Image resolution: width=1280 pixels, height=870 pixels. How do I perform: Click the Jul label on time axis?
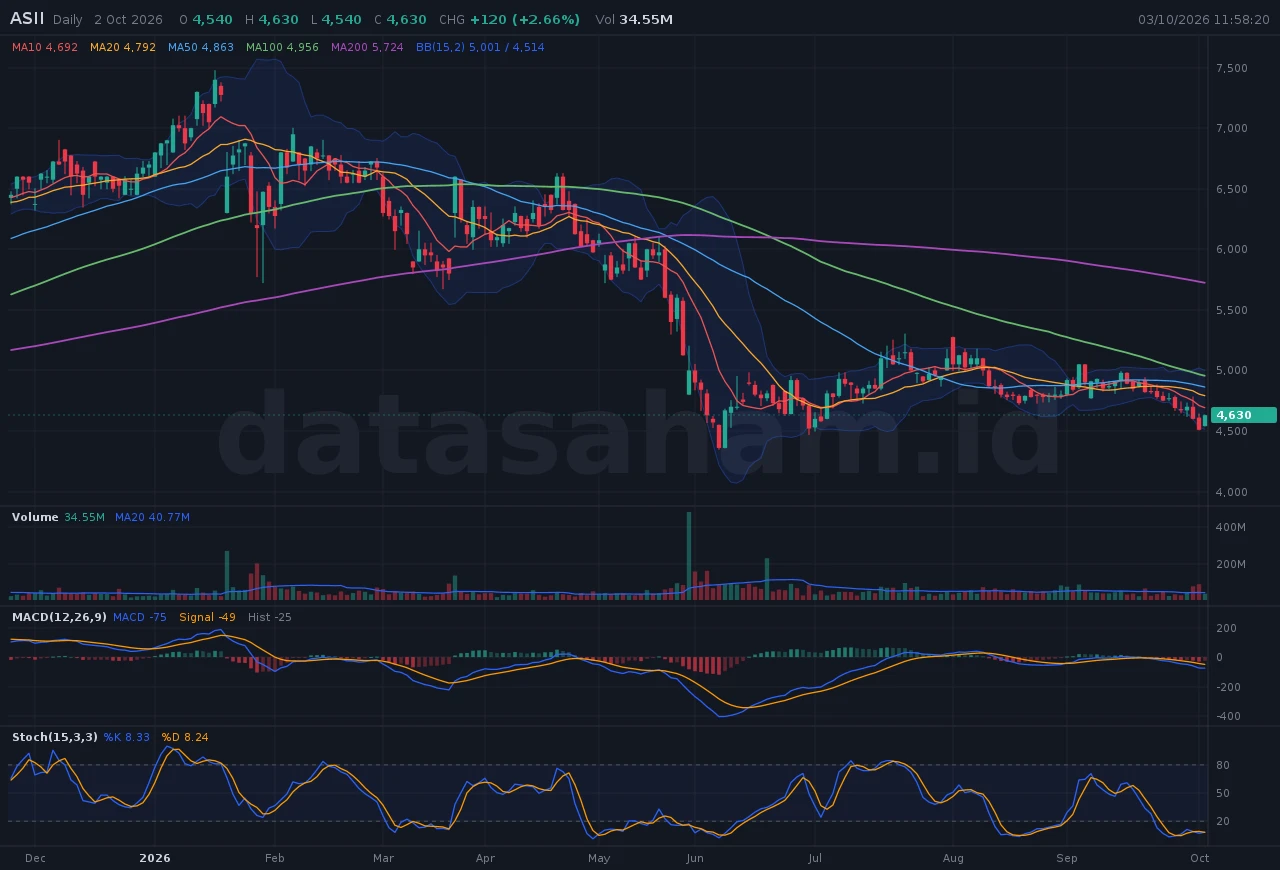815,858
